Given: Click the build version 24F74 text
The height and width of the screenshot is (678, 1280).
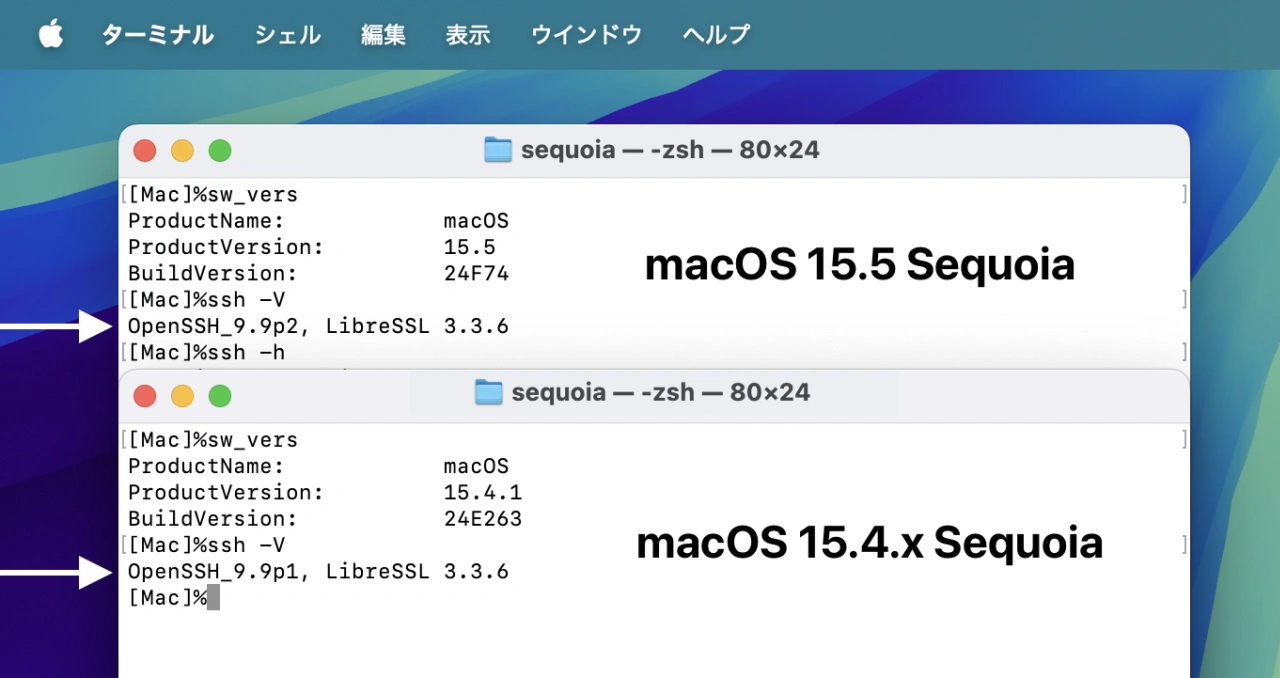Looking at the screenshot, I should pos(476,273).
